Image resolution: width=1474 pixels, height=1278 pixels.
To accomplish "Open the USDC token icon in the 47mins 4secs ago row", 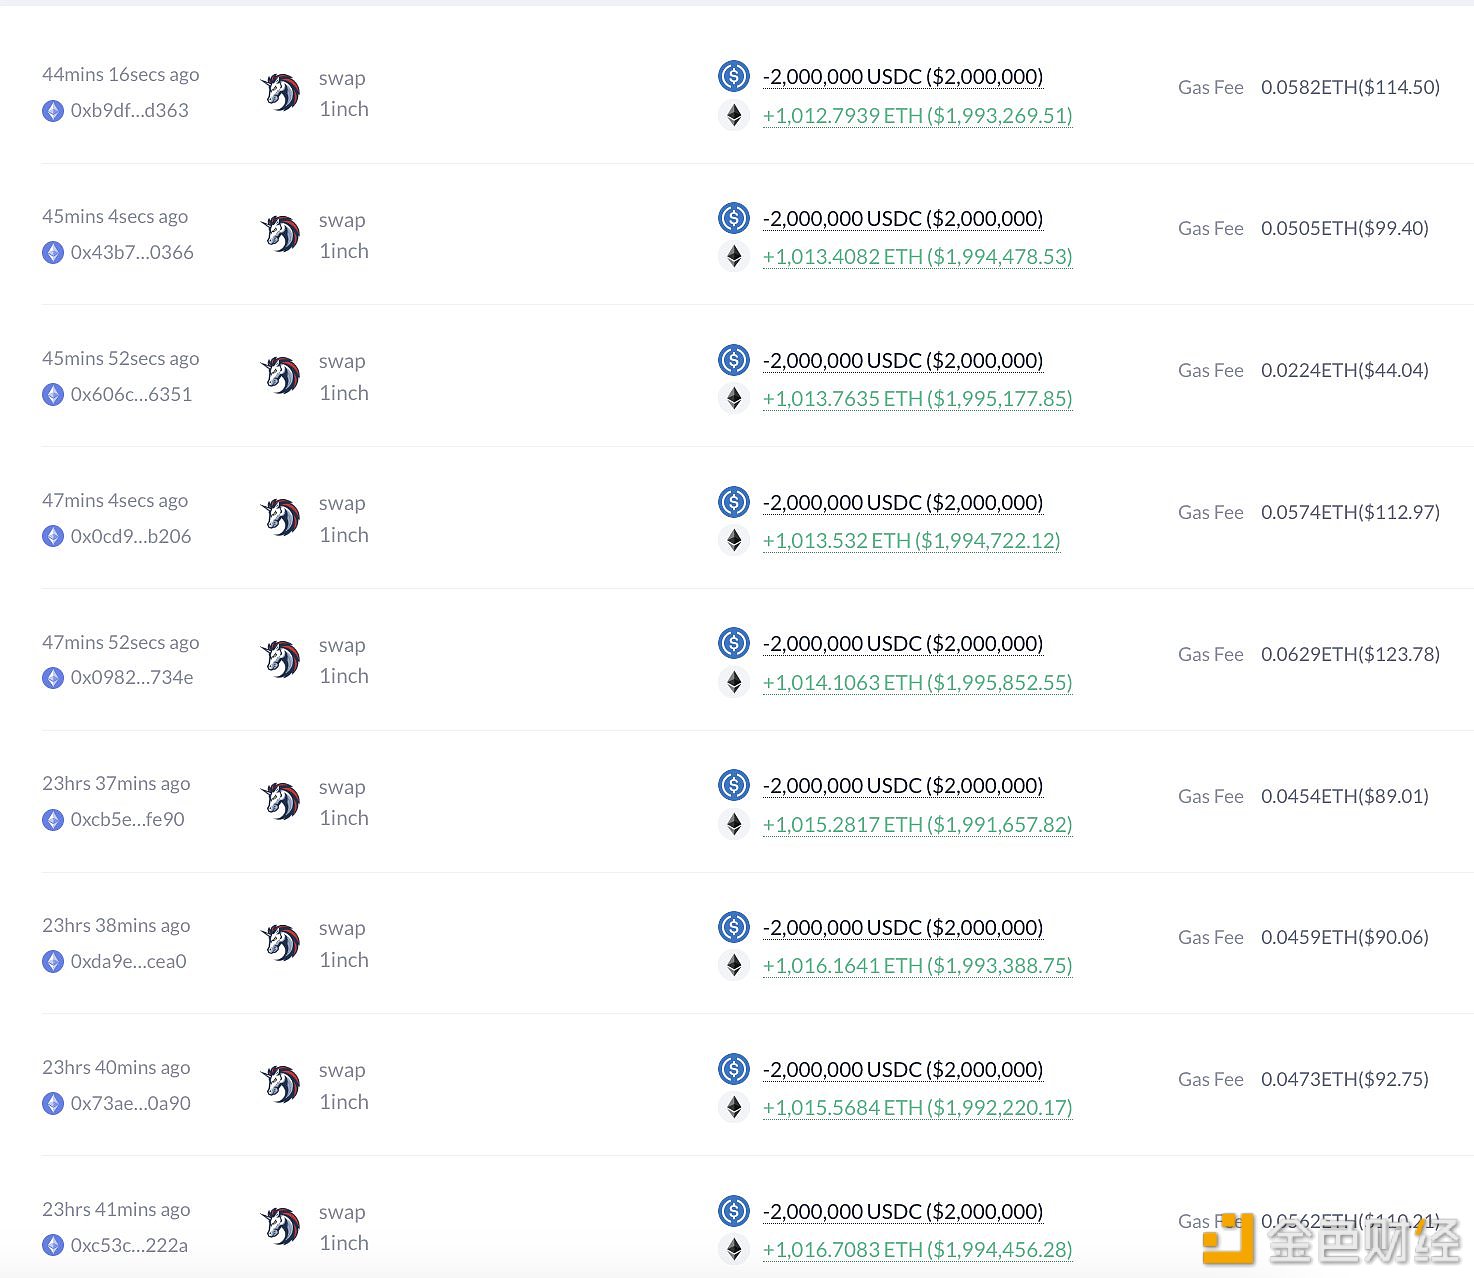I will pyautogui.click(x=734, y=502).
